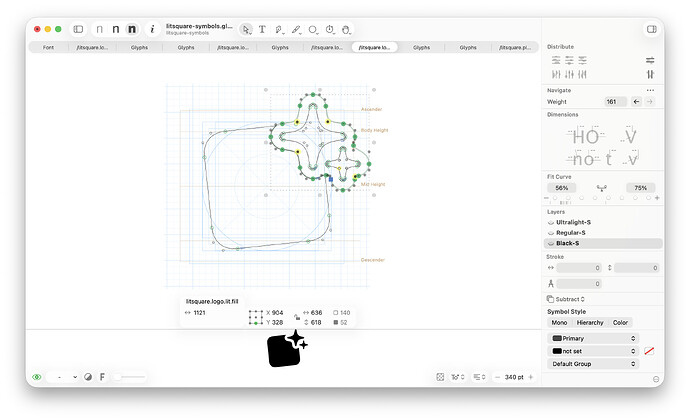Viewport: 690px width, 420px height.
Task: Select the Ultralight master 'n' button
Action: [x=99, y=29]
